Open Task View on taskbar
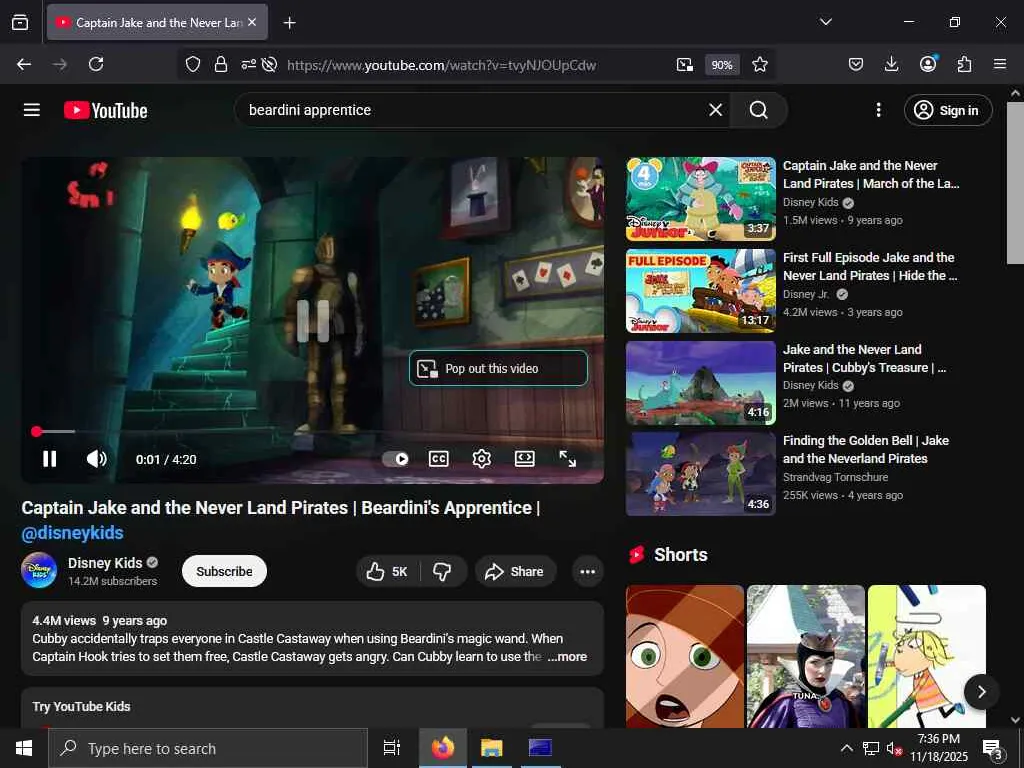This screenshot has height=768, width=1024. click(x=392, y=748)
